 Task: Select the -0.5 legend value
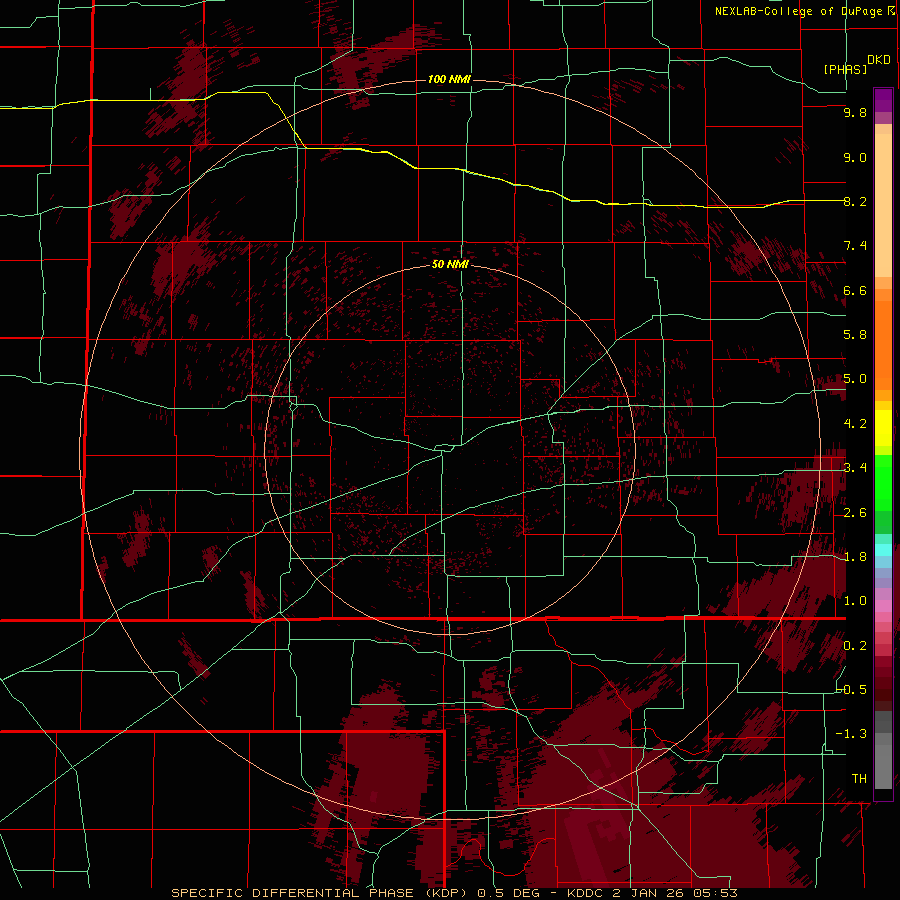coord(852,690)
